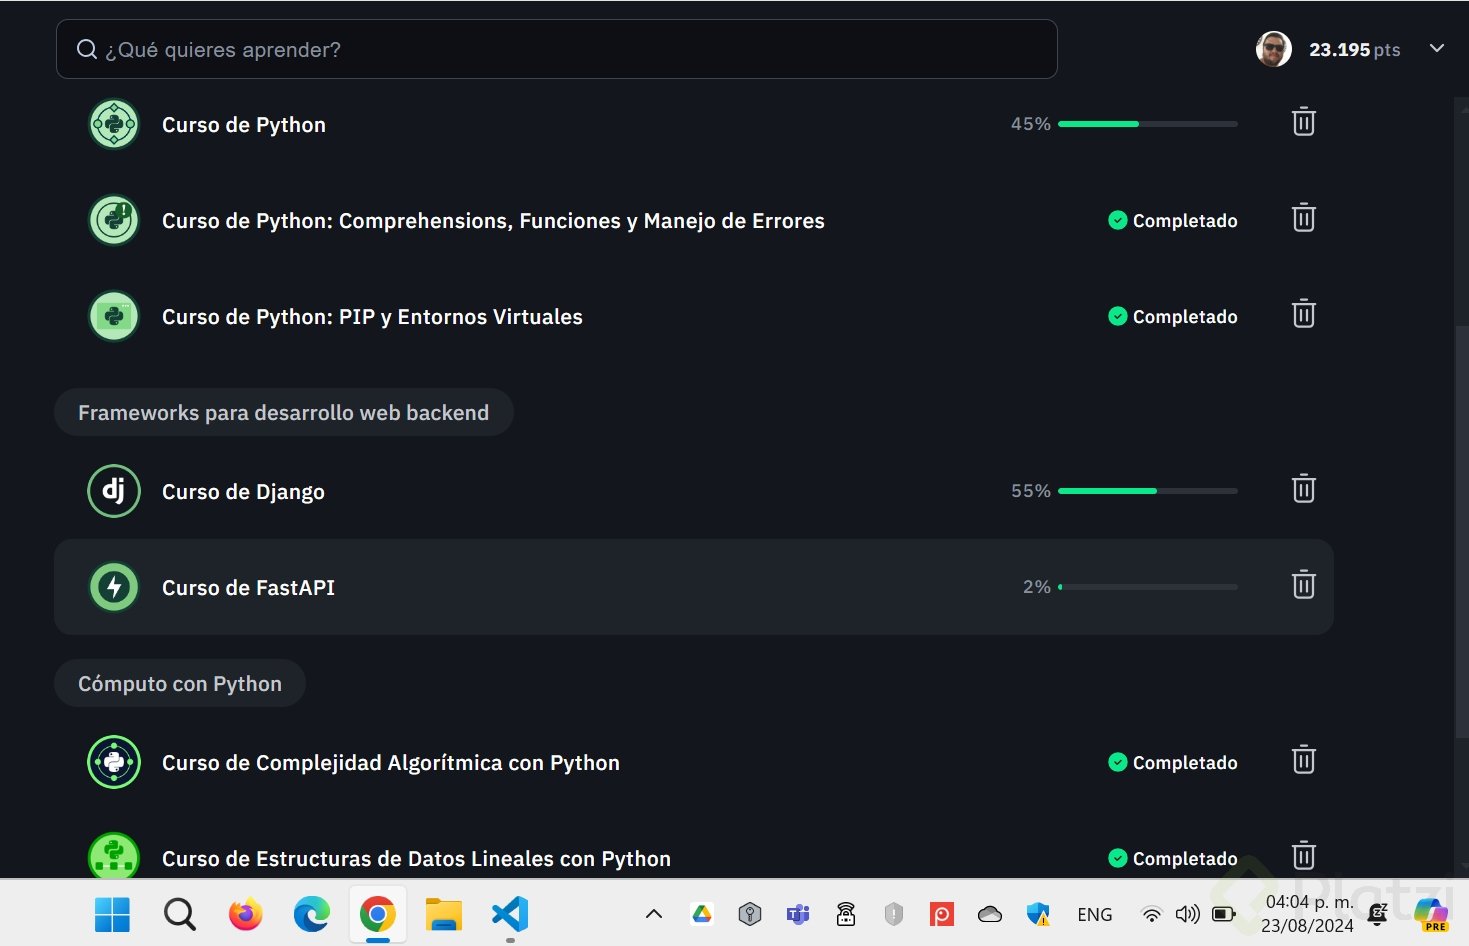Image resolution: width=1469 pixels, height=946 pixels.
Task: Open the notification bell in the taskbar
Action: [x=1378, y=914]
